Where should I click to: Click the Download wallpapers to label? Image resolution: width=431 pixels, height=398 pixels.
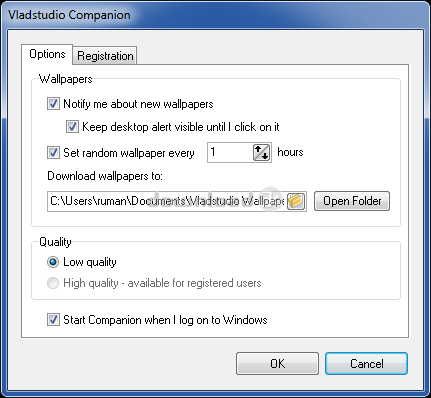(105, 176)
